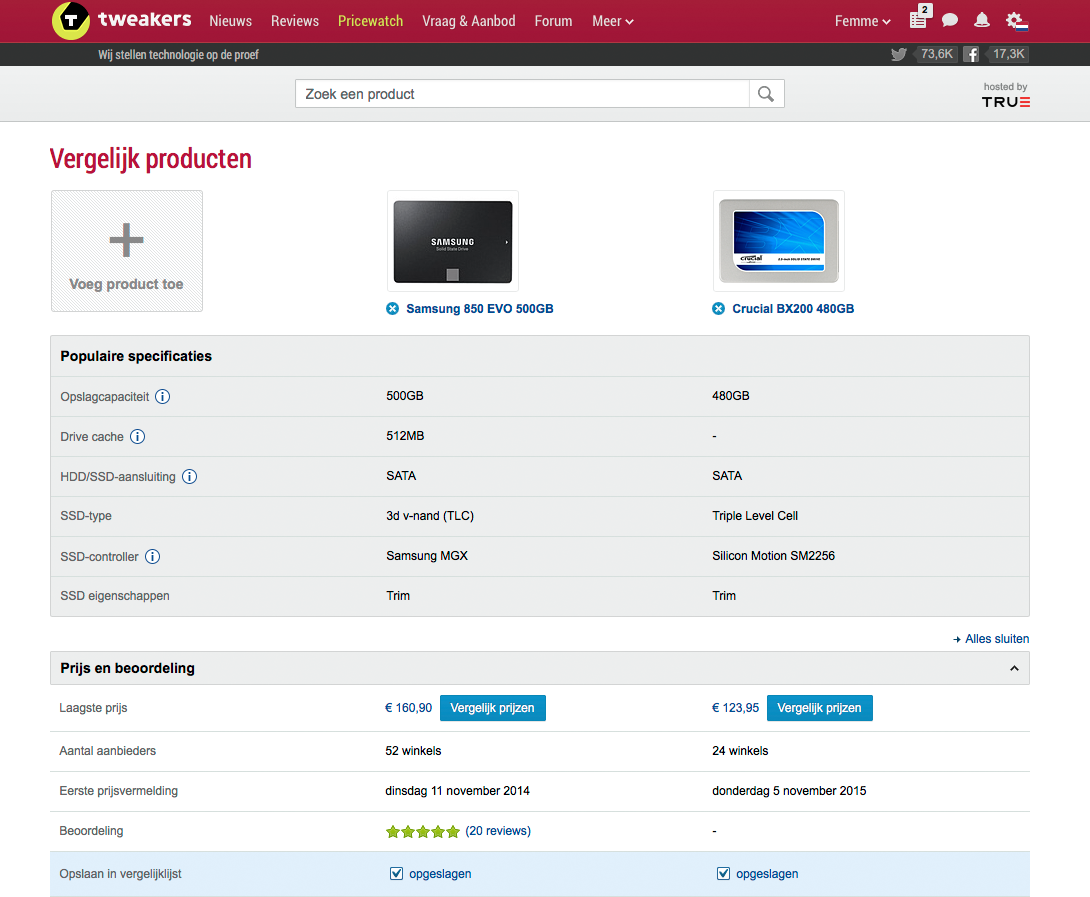Click the search magnifier button
Viewport: 1090px width, 897px height.
tap(766, 94)
